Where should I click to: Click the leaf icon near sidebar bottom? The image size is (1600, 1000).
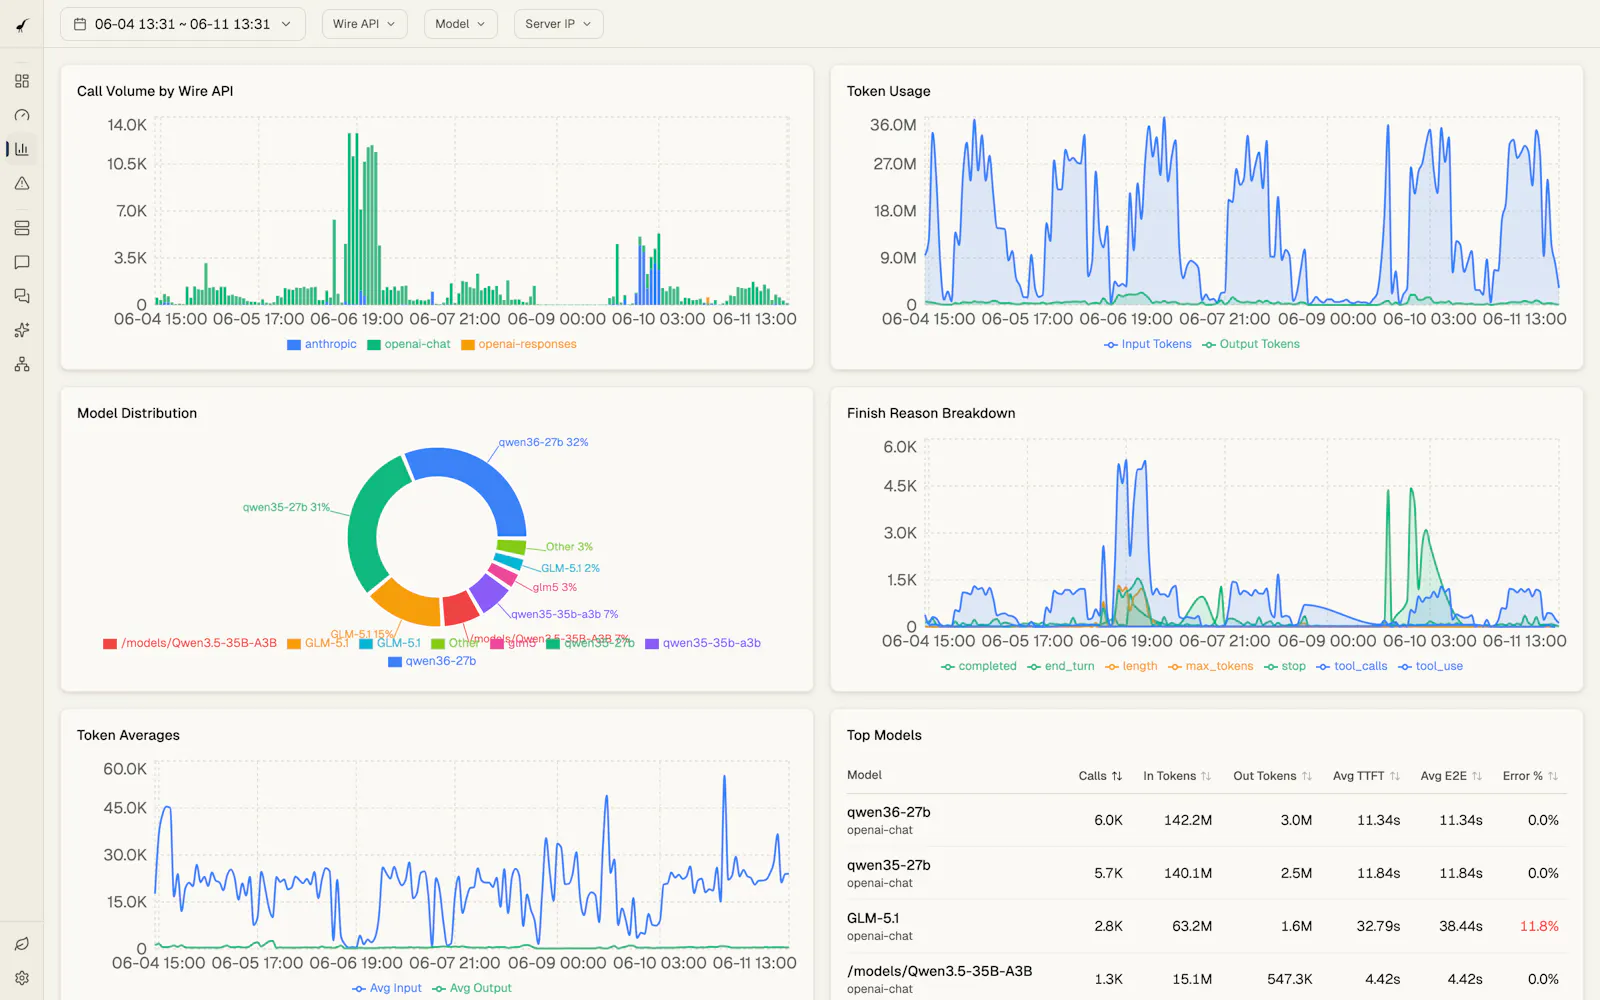tap(22, 944)
